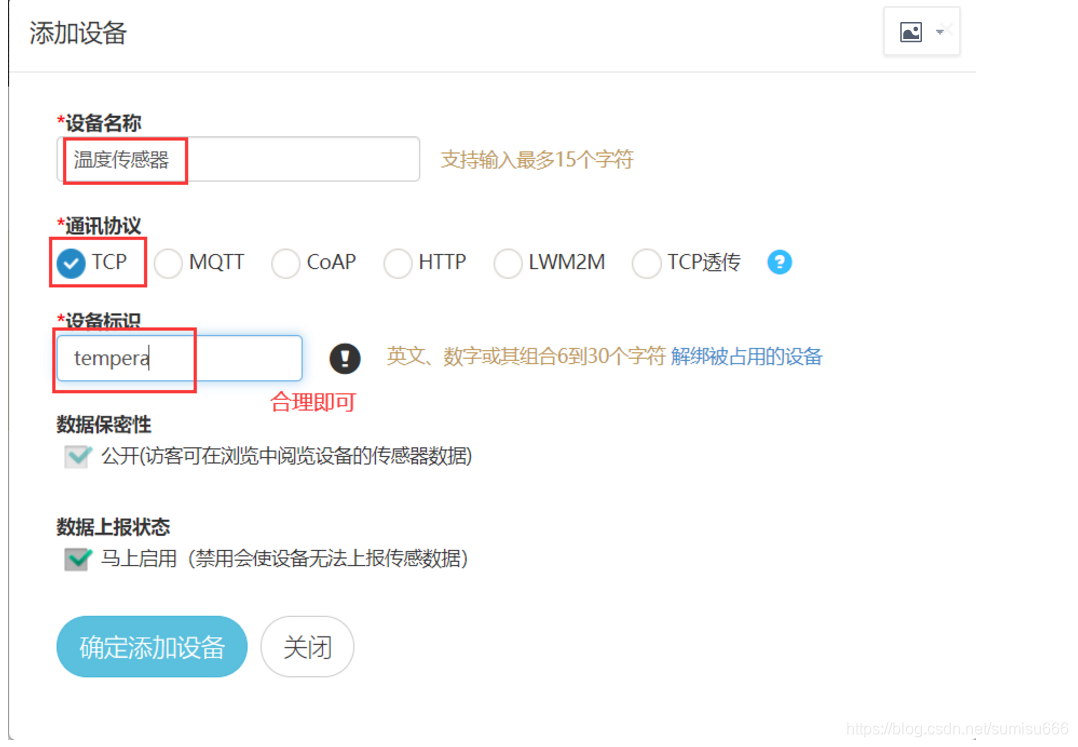Select the TCP protocol radio button
Screen dimensions: 1078x747
(71, 263)
